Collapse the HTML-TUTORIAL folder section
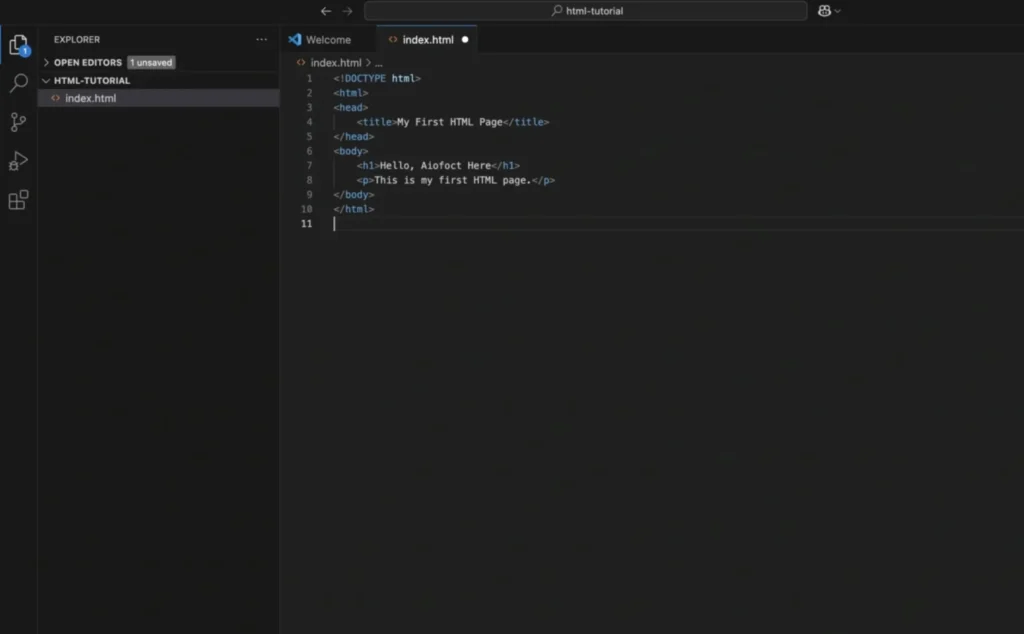1024x634 pixels. pos(46,81)
